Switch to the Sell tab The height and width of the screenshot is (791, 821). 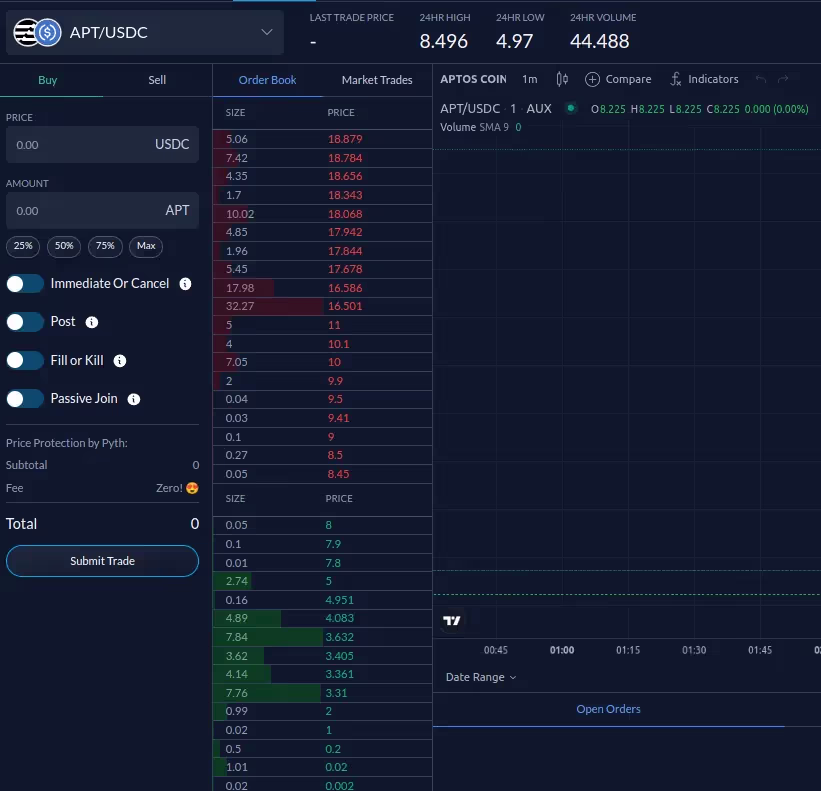(x=157, y=80)
